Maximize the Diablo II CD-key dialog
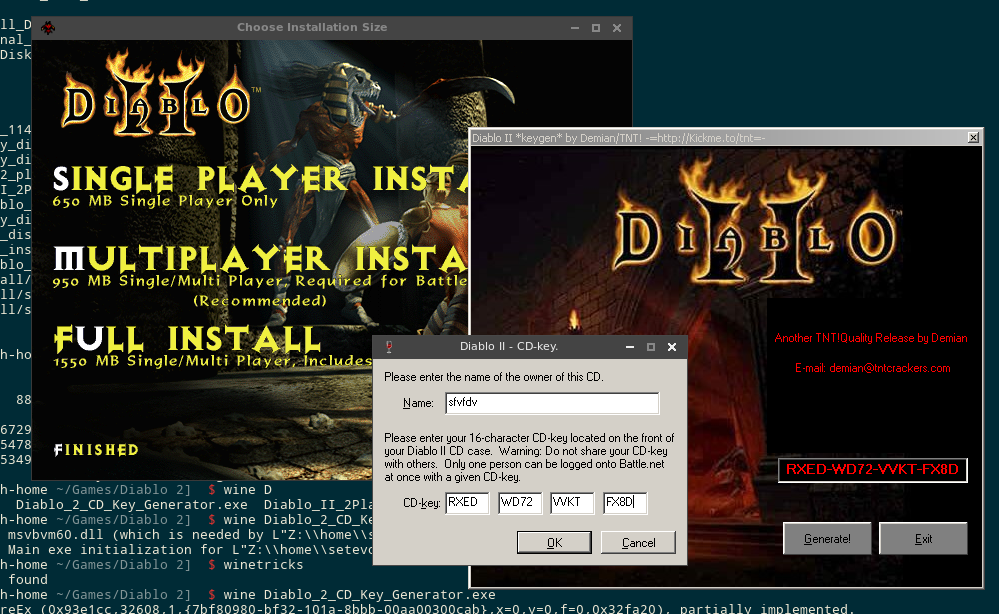The height and width of the screenshot is (614, 999). 650,347
